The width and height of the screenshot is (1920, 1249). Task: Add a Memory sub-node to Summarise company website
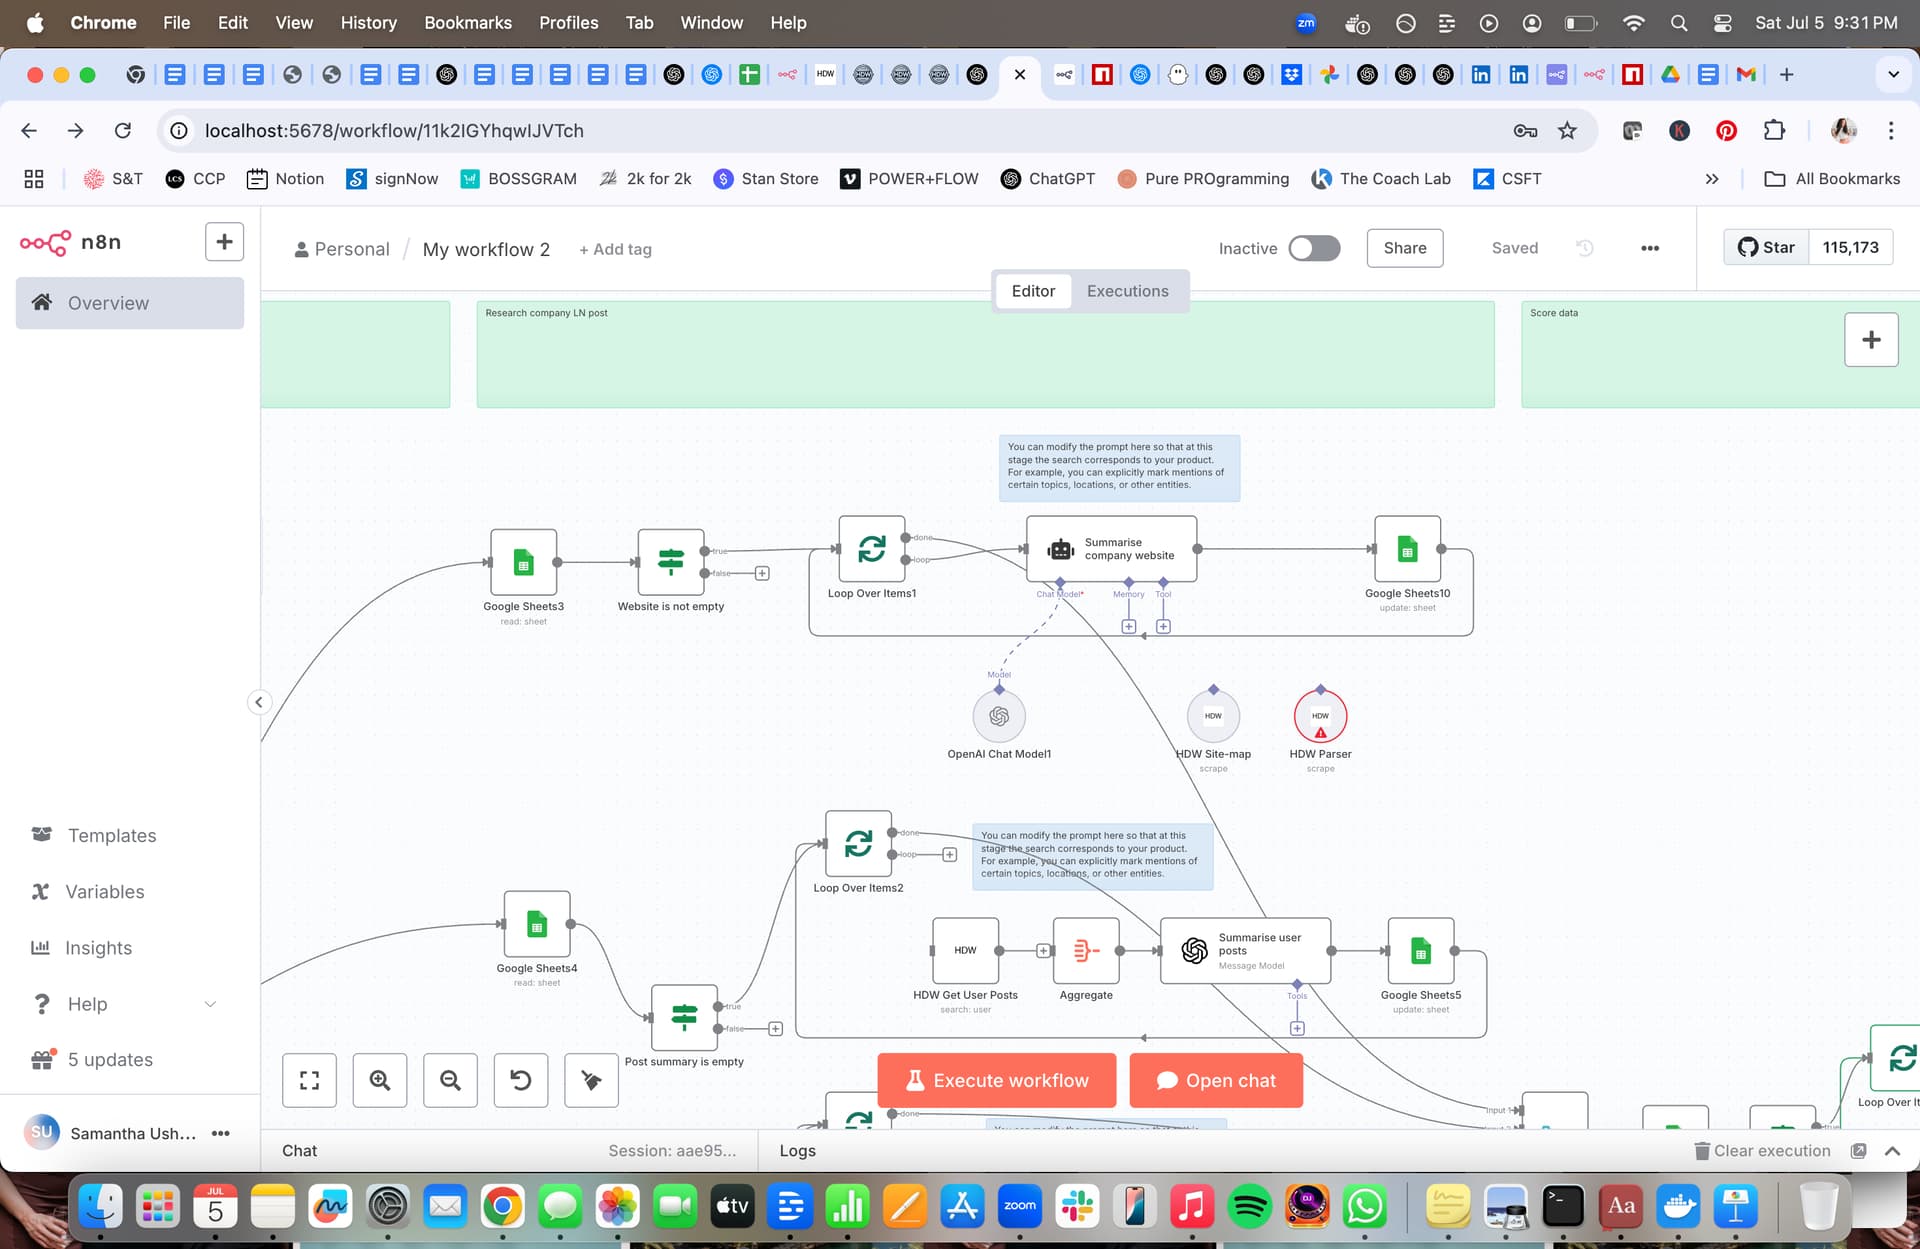coord(1128,626)
